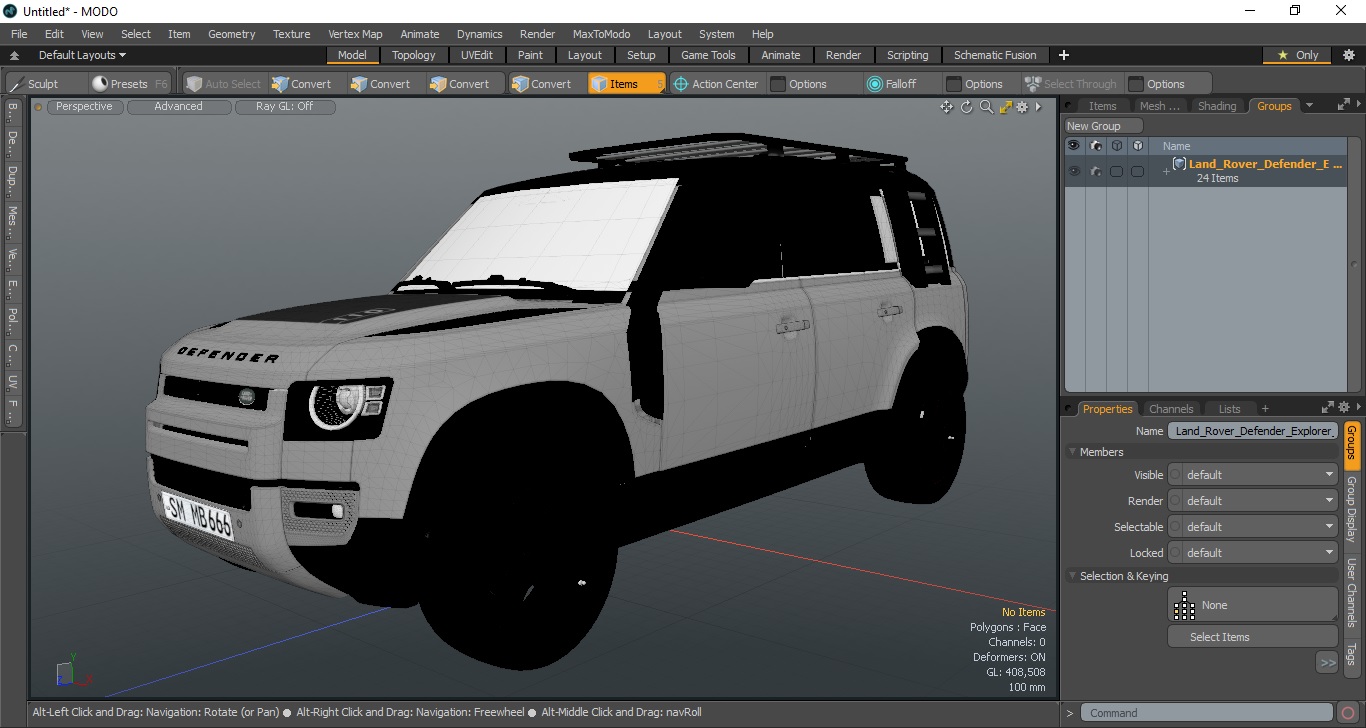Switch to the Shading tab
Screen dimensions: 1366x728
click(1217, 106)
